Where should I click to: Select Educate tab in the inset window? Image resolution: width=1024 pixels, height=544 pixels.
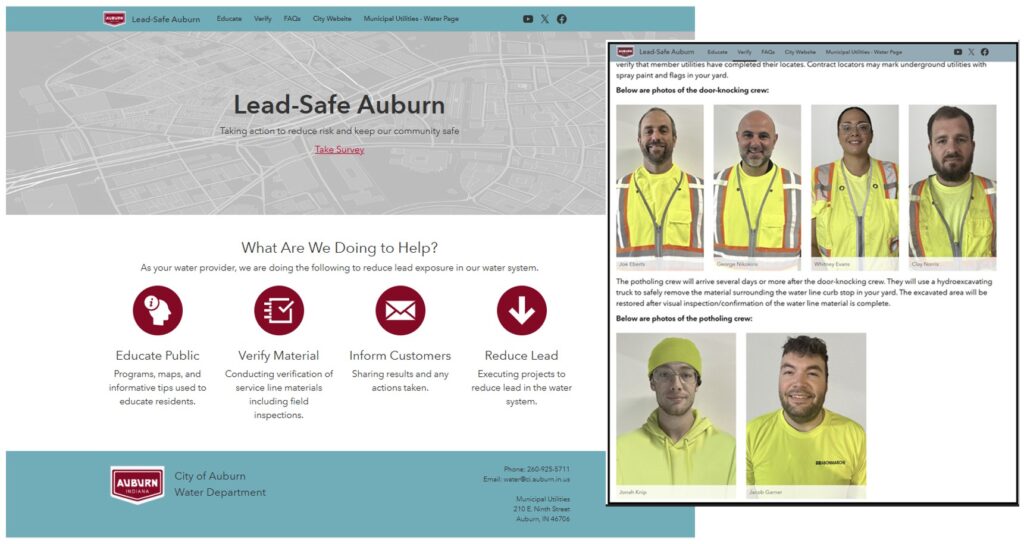pos(717,52)
